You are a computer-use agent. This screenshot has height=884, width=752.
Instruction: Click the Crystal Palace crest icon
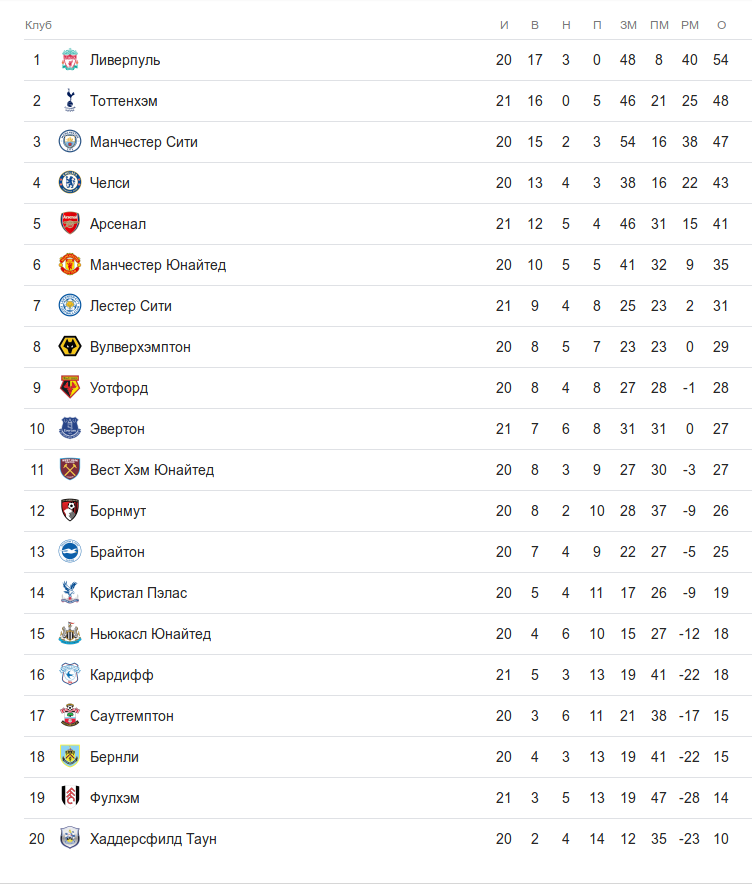[69, 593]
